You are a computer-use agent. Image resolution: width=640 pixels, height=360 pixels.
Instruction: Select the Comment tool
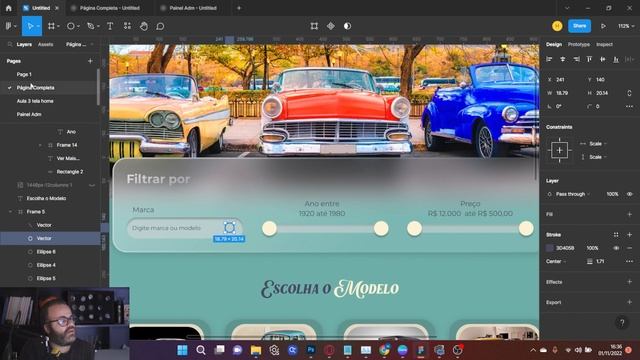pyautogui.click(x=160, y=26)
